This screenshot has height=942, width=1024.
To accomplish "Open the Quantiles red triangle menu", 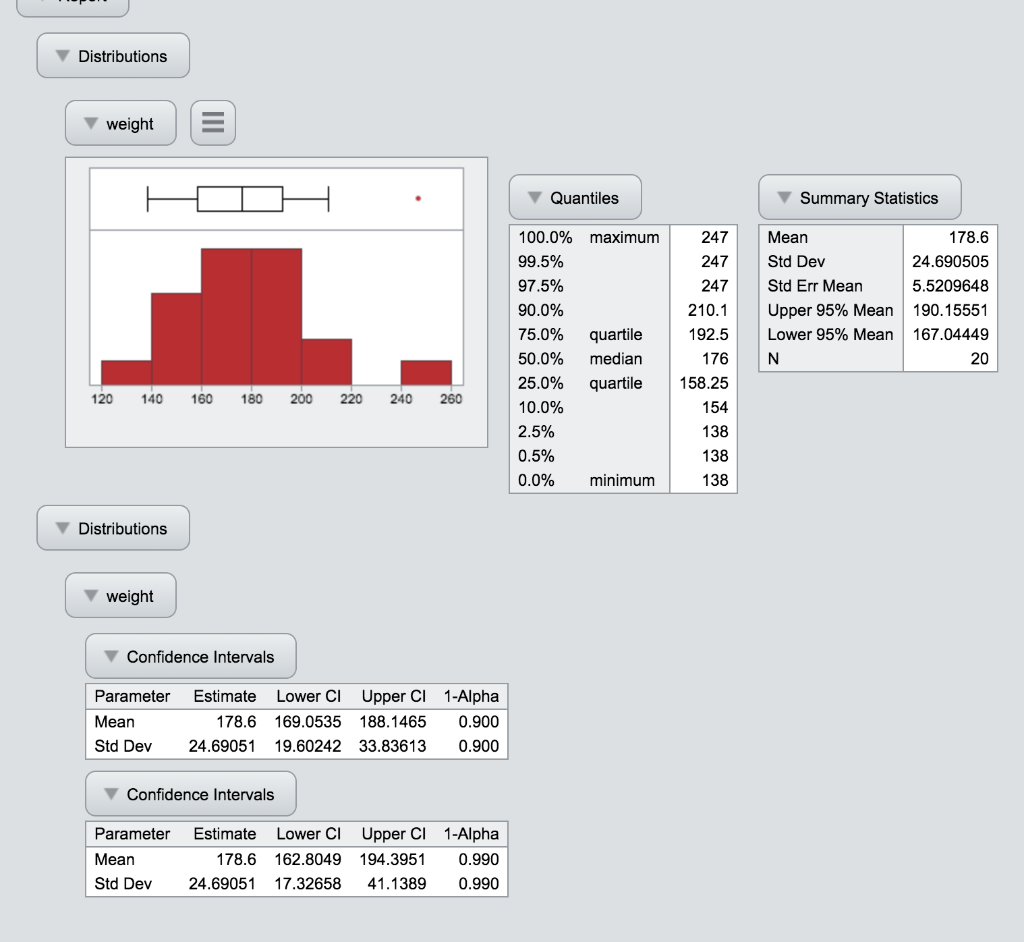I will [533, 197].
